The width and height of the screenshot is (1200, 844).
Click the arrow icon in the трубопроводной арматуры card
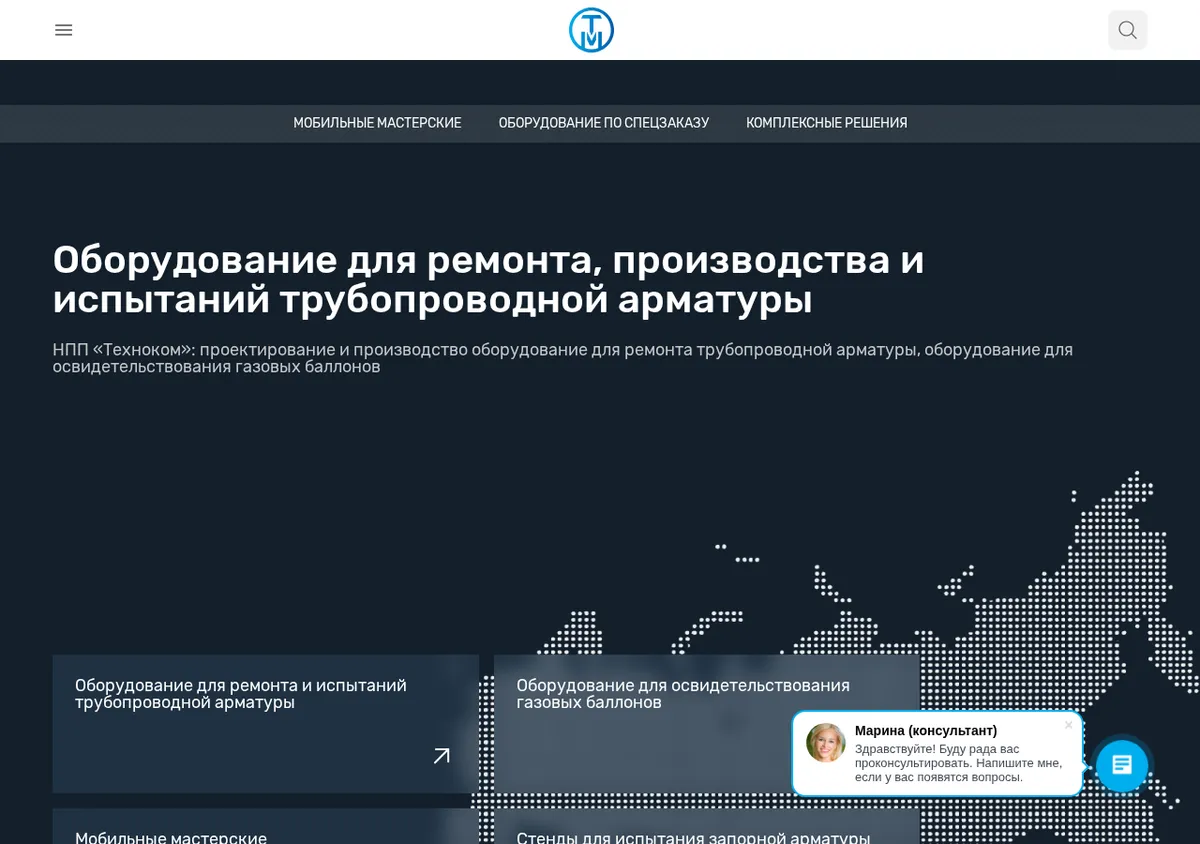click(x=441, y=756)
